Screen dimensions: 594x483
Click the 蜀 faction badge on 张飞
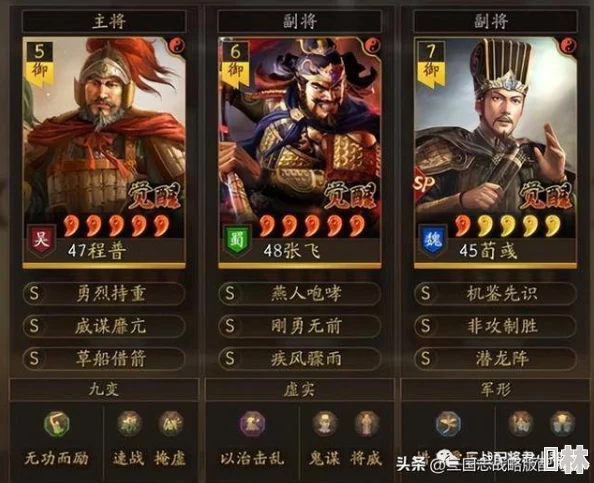point(237,240)
